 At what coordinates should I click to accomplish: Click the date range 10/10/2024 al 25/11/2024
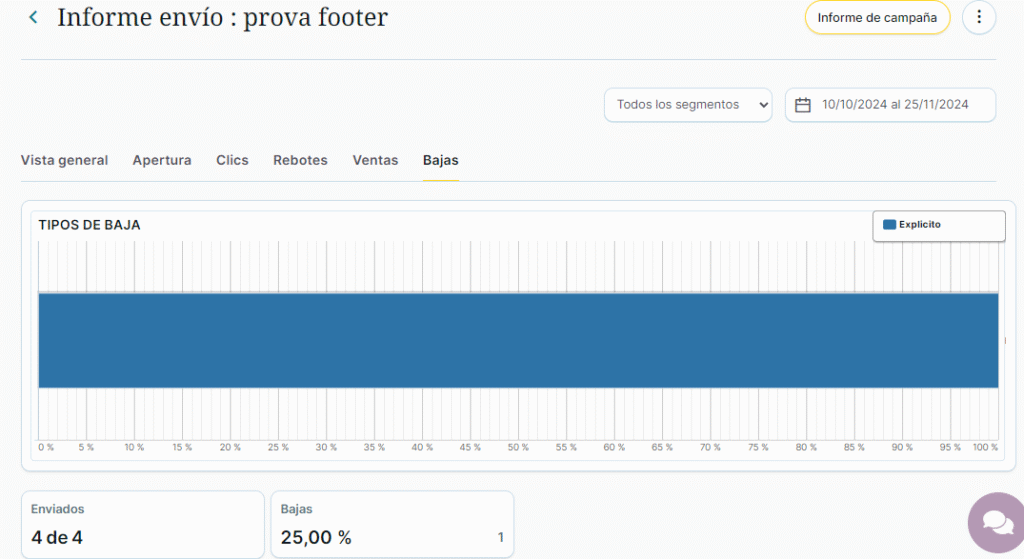point(895,105)
